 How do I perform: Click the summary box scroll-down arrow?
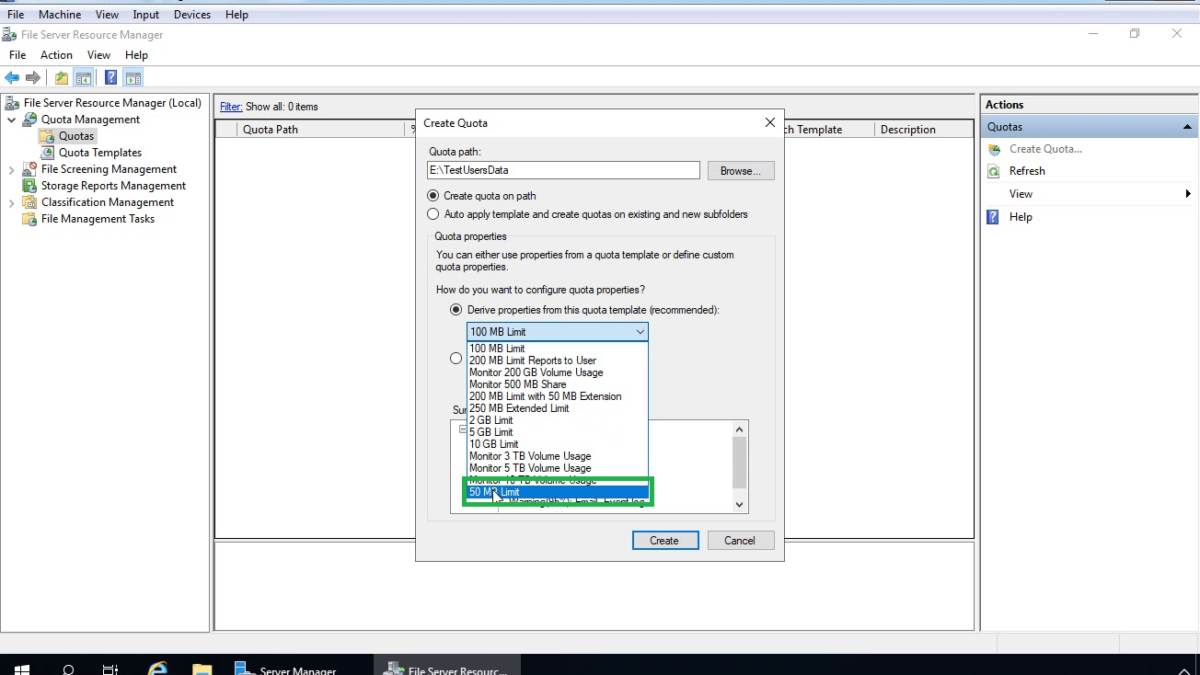coord(740,505)
